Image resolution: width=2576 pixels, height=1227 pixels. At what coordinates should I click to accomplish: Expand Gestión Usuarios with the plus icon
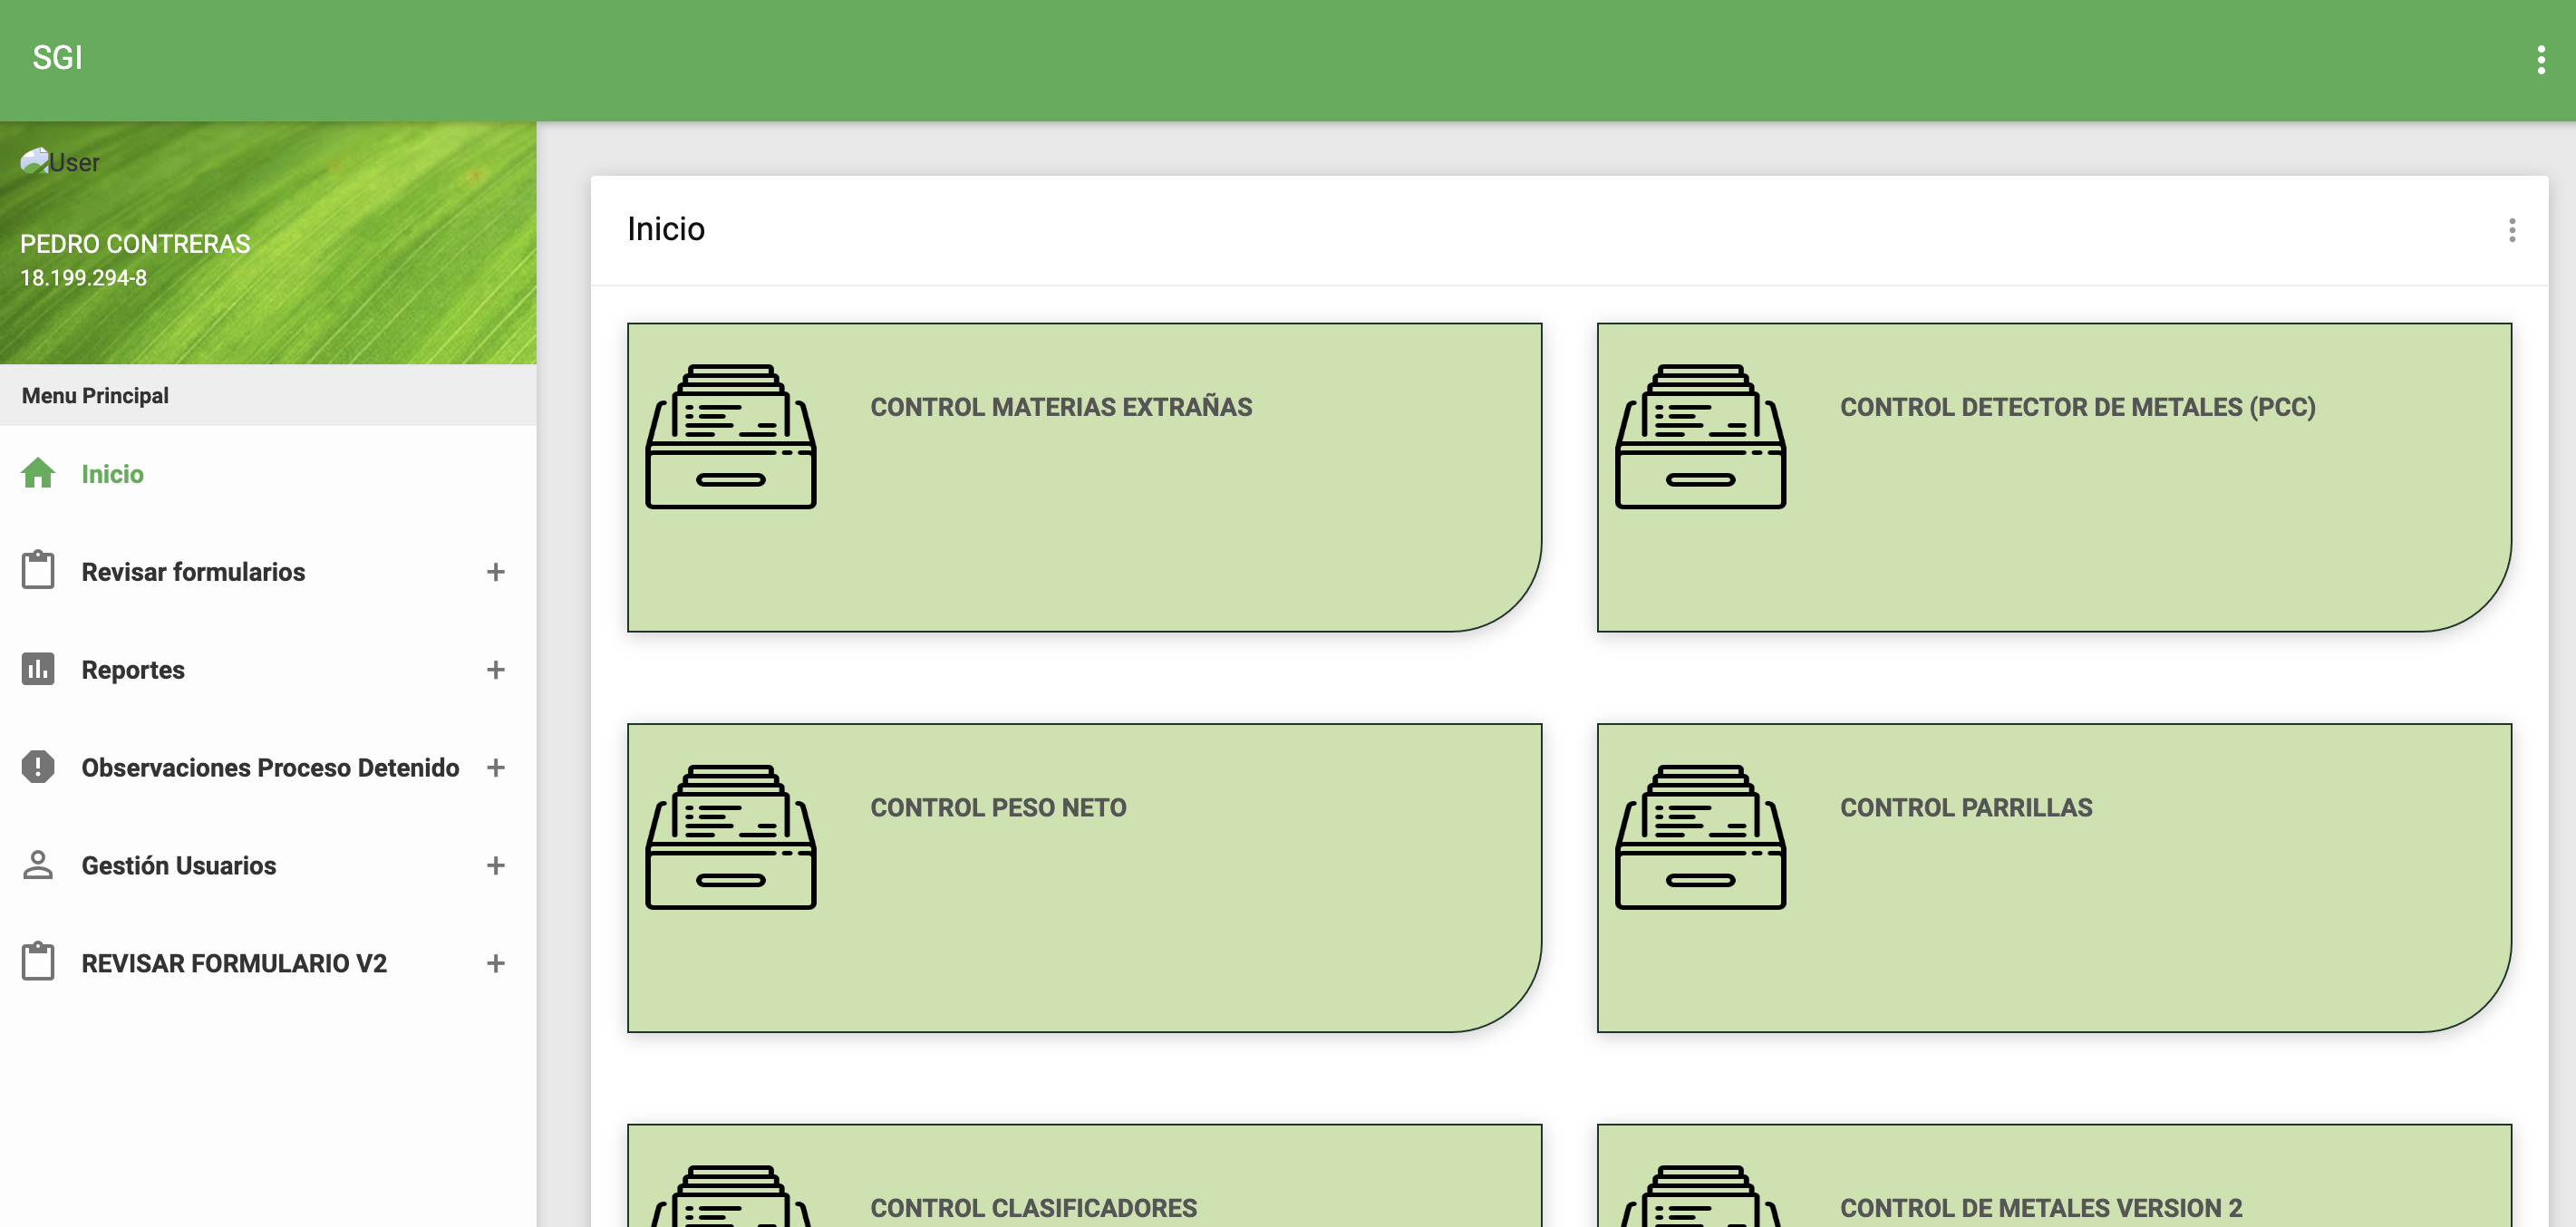(x=495, y=865)
